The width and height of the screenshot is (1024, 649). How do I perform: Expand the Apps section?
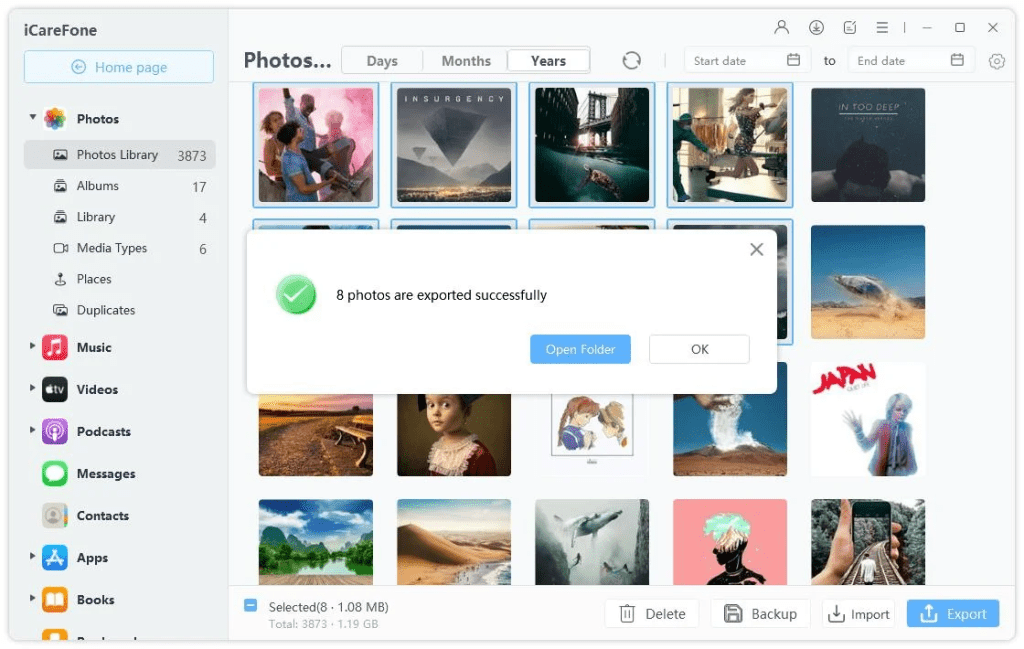32,556
